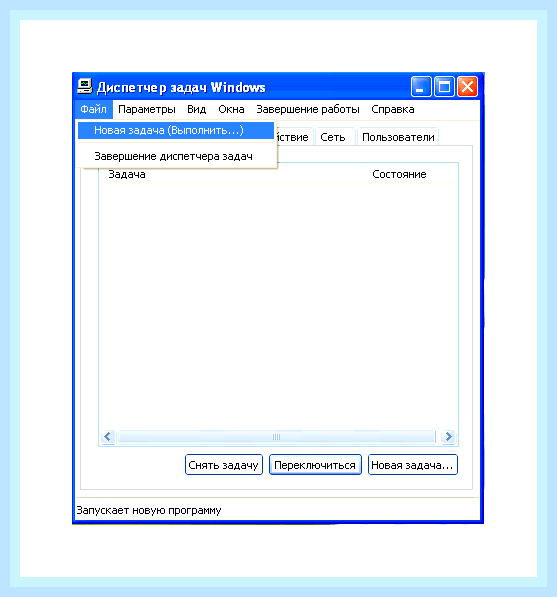Click the status bar text Запускает новую программу
The width and height of the screenshot is (557, 597).
[149, 510]
